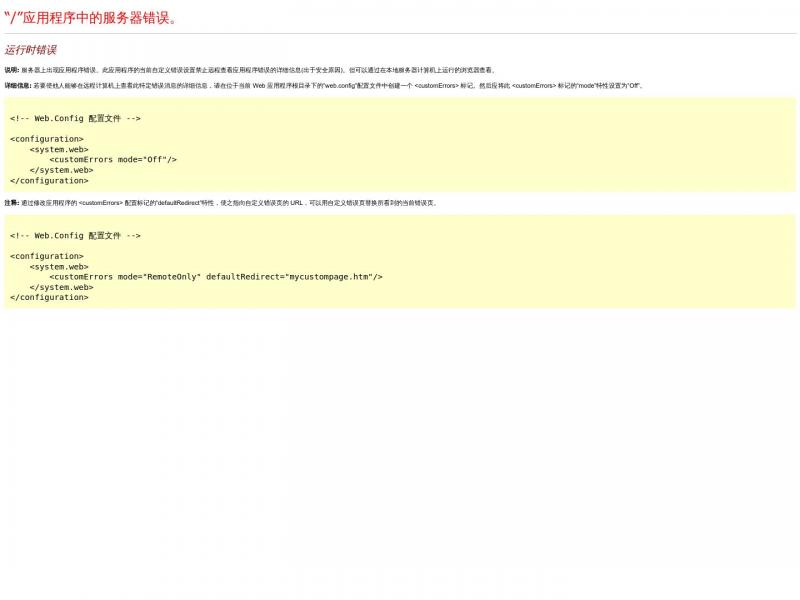Click the red server error heading
This screenshot has width=800, height=600.
tap(90, 18)
